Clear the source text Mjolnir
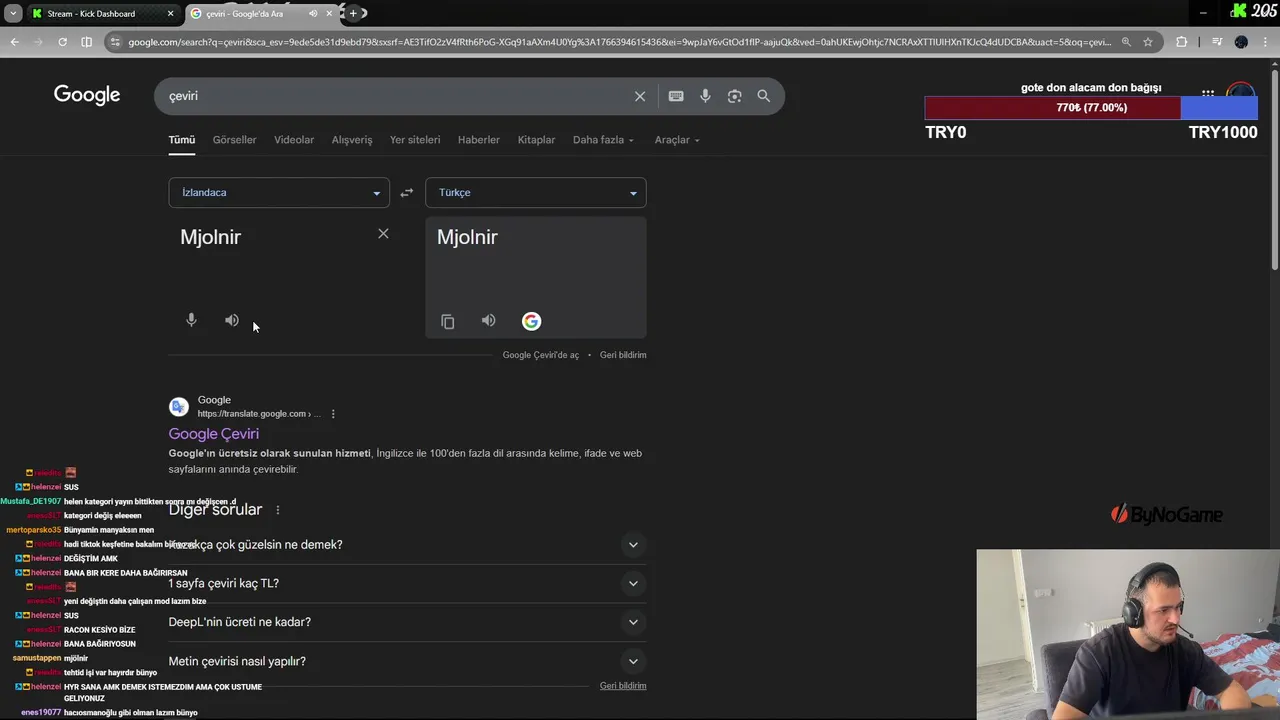The image size is (1280, 720). tap(383, 234)
